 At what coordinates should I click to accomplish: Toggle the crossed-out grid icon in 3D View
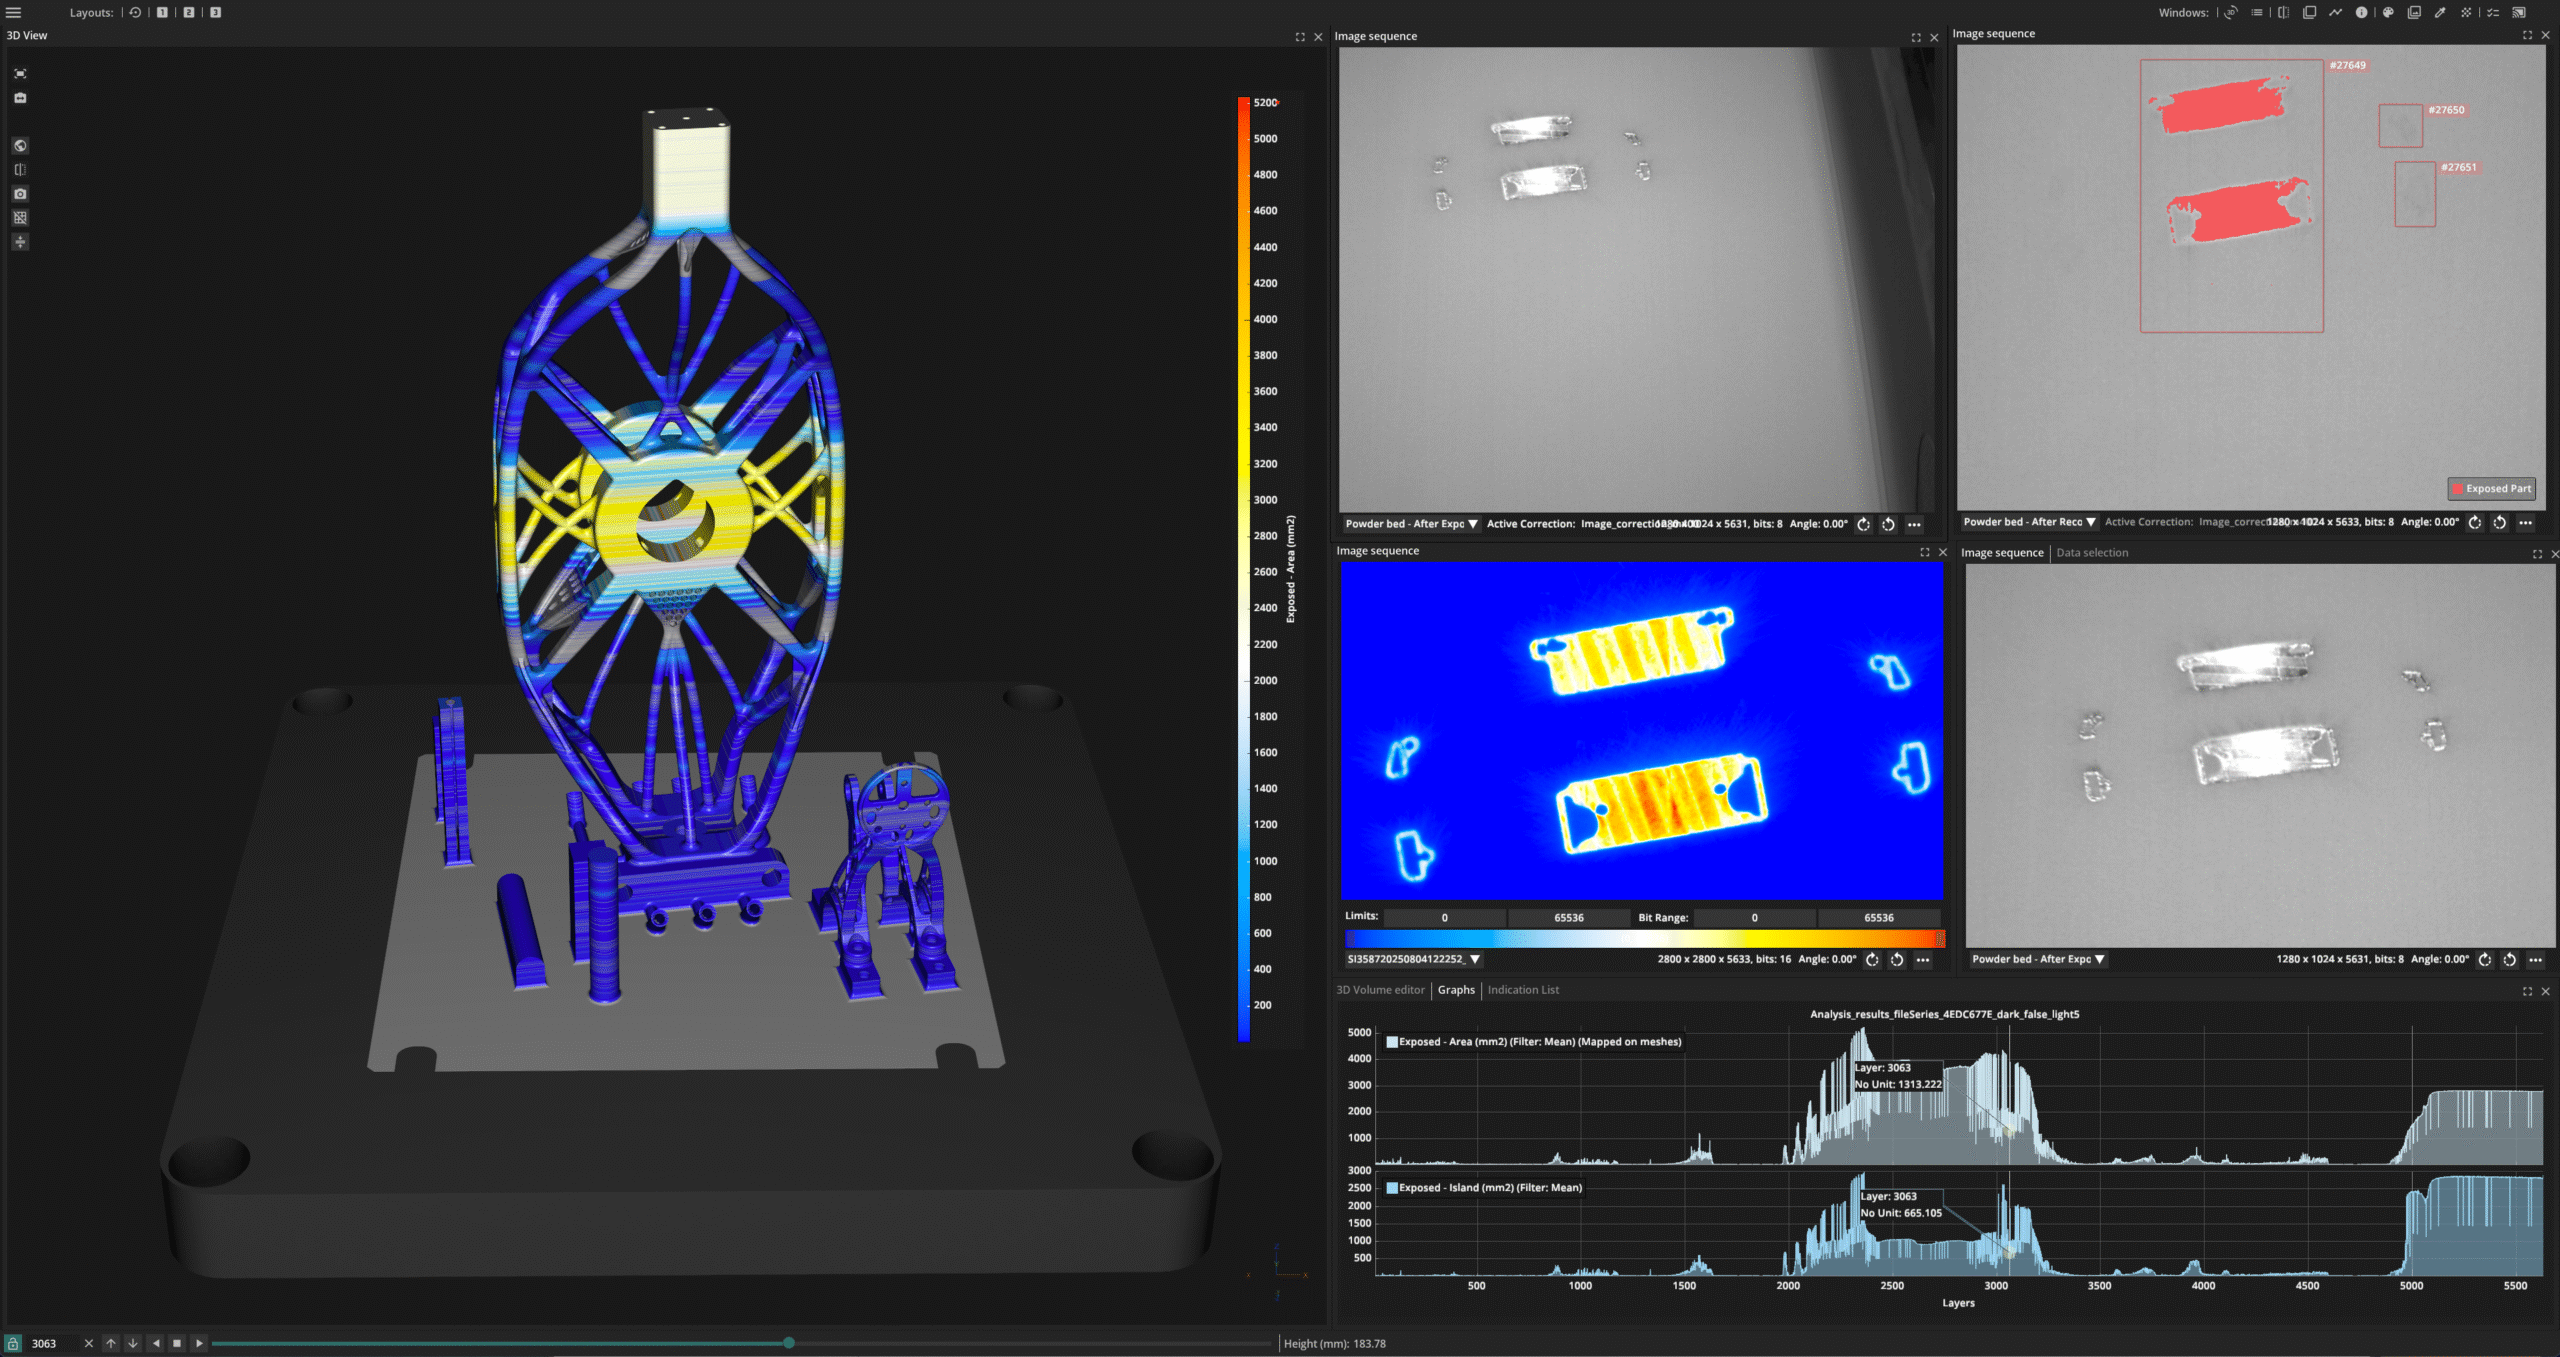(20, 218)
